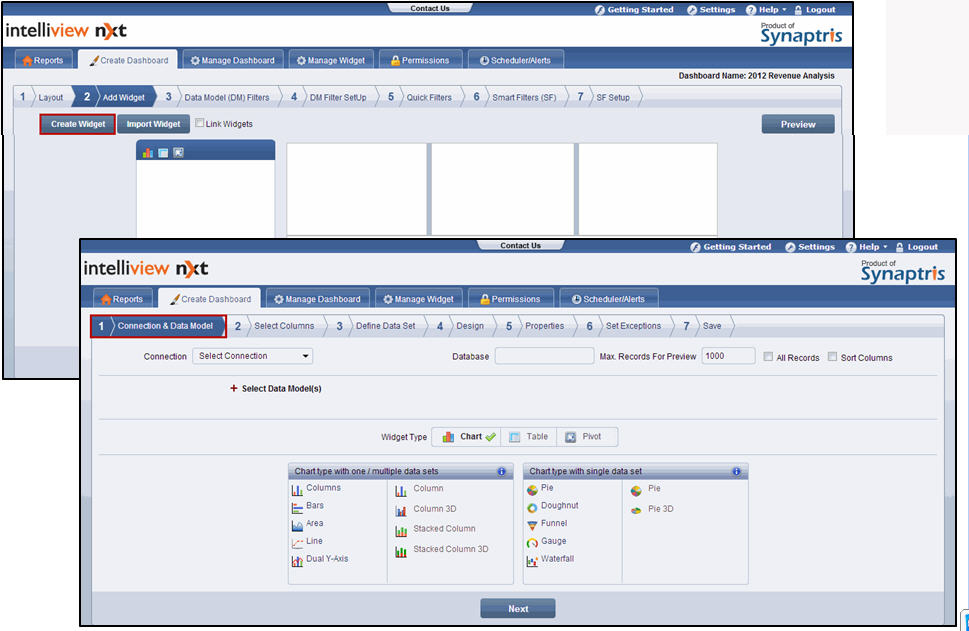
Task: Go to Set Exceptions step
Action: point(633,326)
